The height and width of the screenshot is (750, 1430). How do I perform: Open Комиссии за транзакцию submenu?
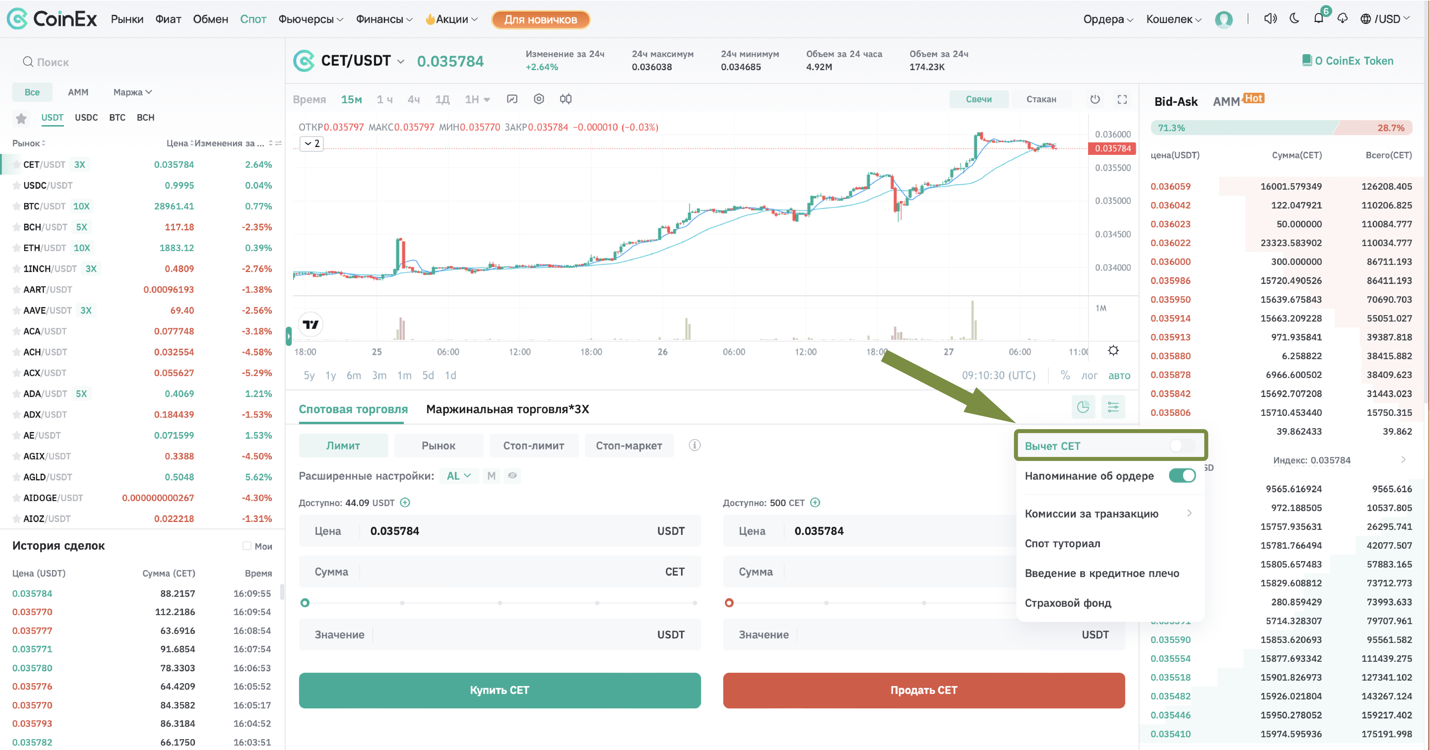(1109, 514)
